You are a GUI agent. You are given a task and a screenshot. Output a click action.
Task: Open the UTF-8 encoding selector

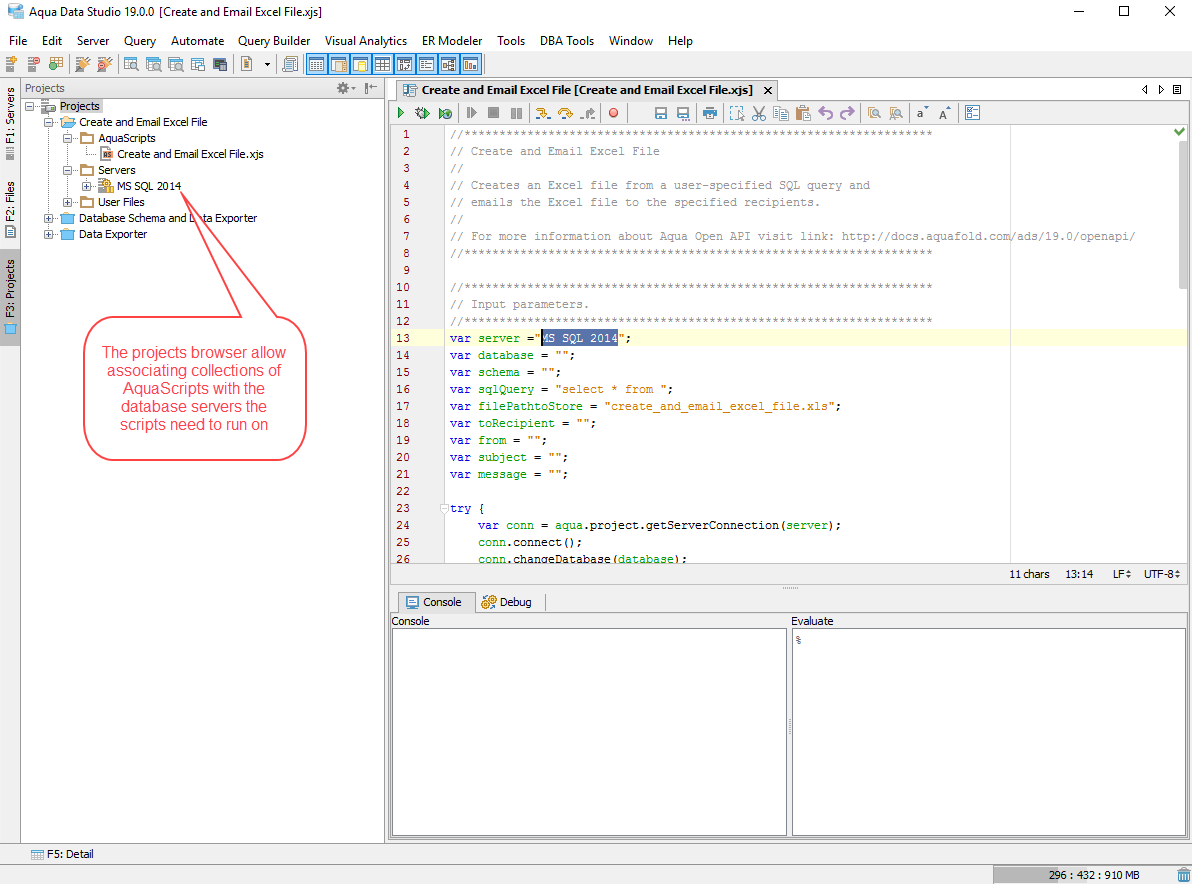tap(1162, 574)
